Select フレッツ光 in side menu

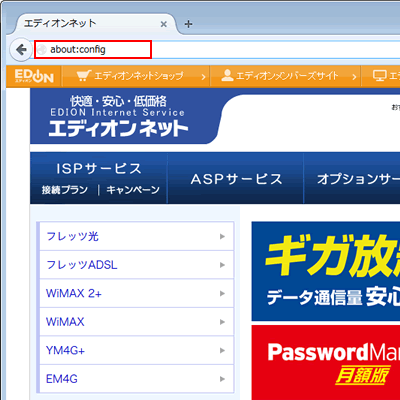coord(137,236)
